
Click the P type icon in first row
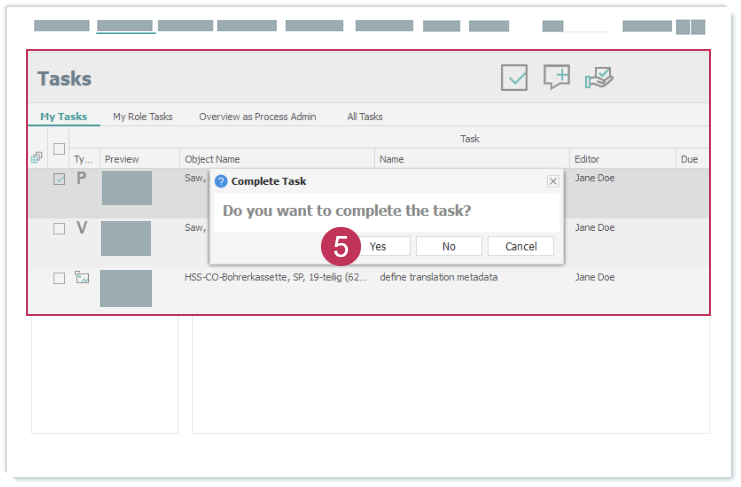click(x=81, y=179)
